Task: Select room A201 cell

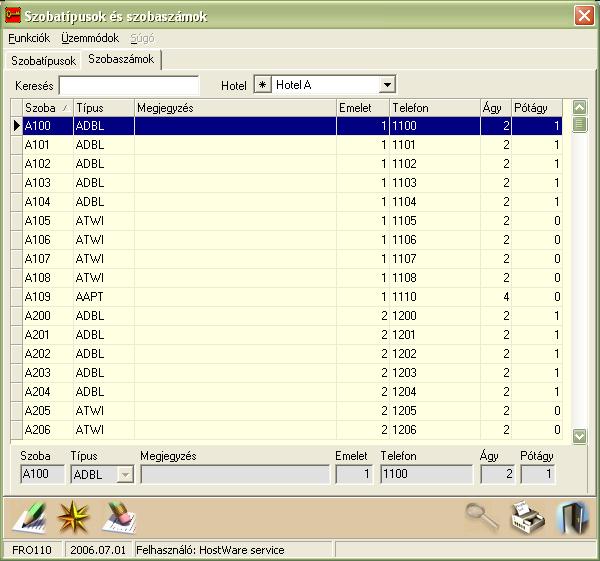Action: click(x=48, y=335)
